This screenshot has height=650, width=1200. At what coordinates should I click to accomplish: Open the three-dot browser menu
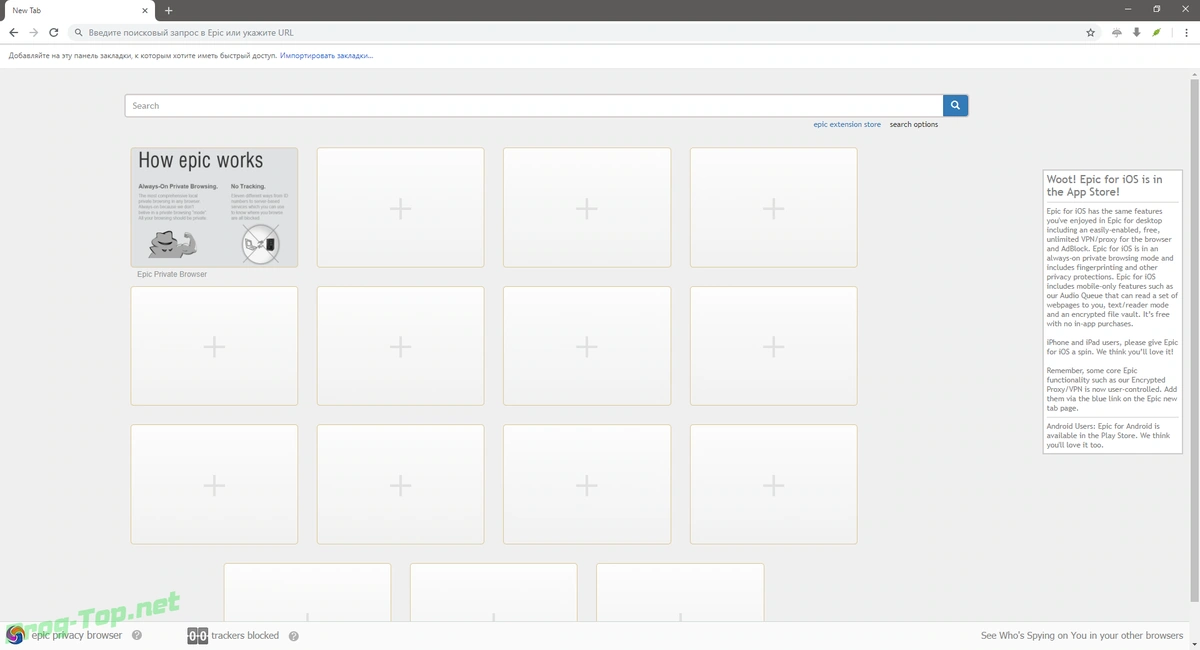click(1186, 33)
